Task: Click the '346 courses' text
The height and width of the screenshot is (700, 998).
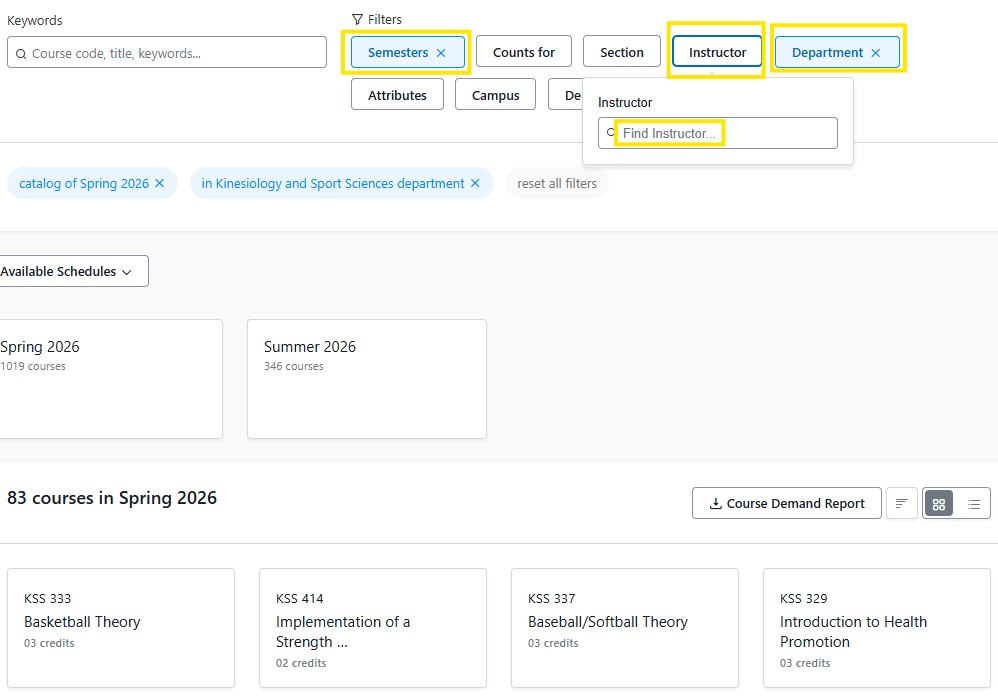Action: (293, 367)
